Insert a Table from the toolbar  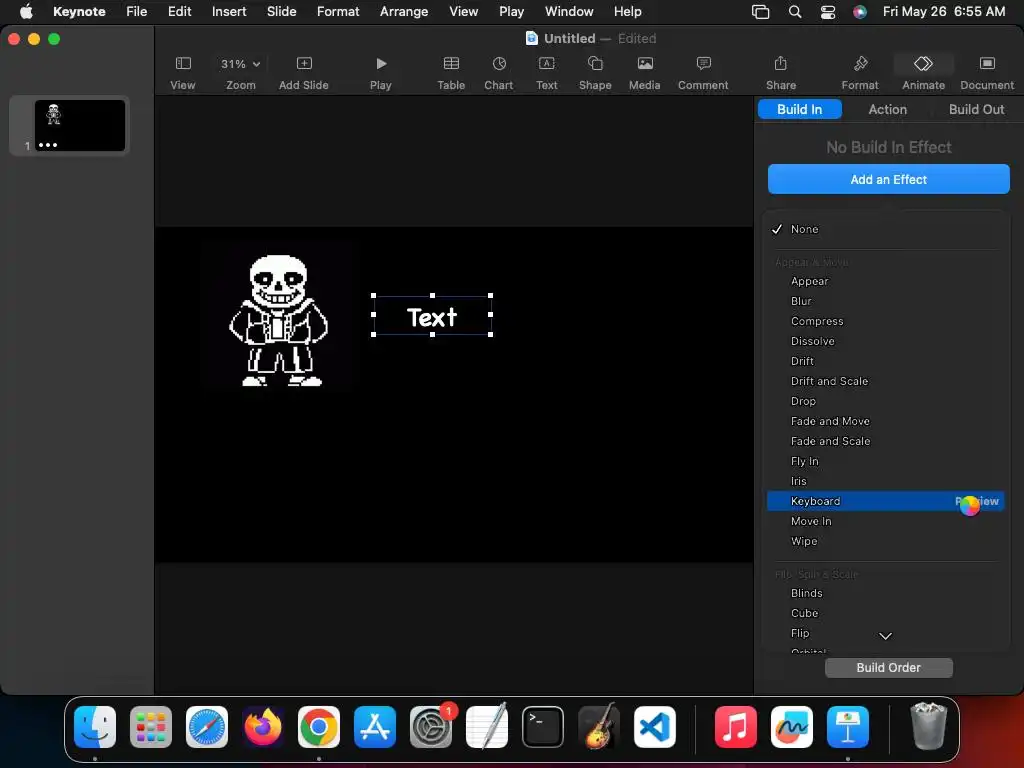pos(451,72)
